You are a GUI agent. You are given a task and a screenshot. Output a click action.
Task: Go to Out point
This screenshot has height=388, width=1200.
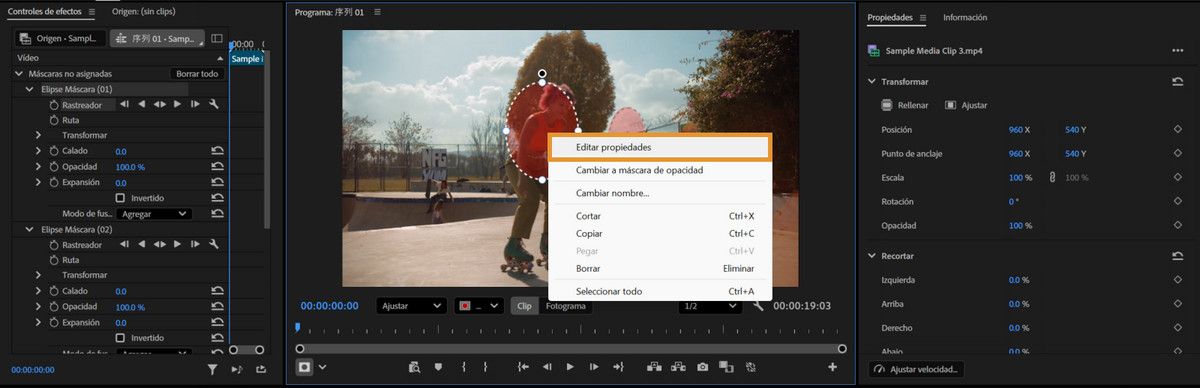(x=618, y=367)
